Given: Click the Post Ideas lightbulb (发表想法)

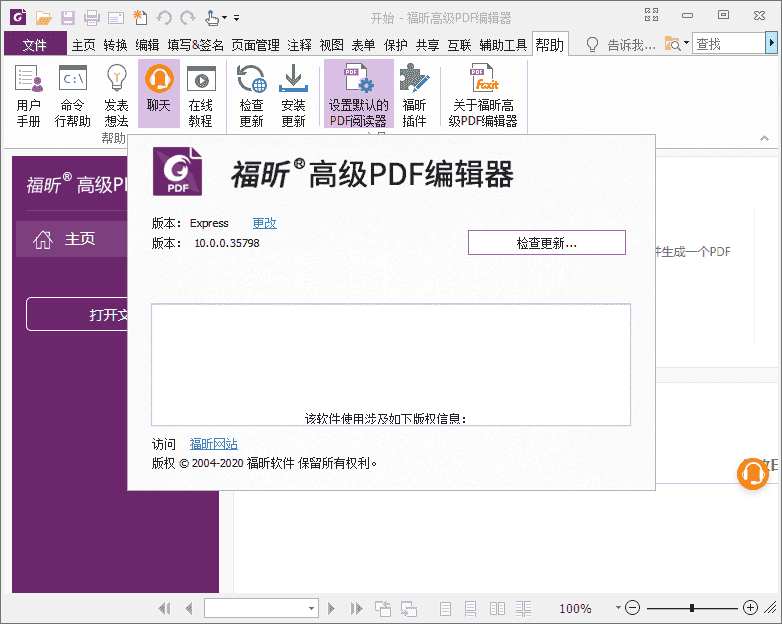Looking at the screenshot, I should point(116,95).
